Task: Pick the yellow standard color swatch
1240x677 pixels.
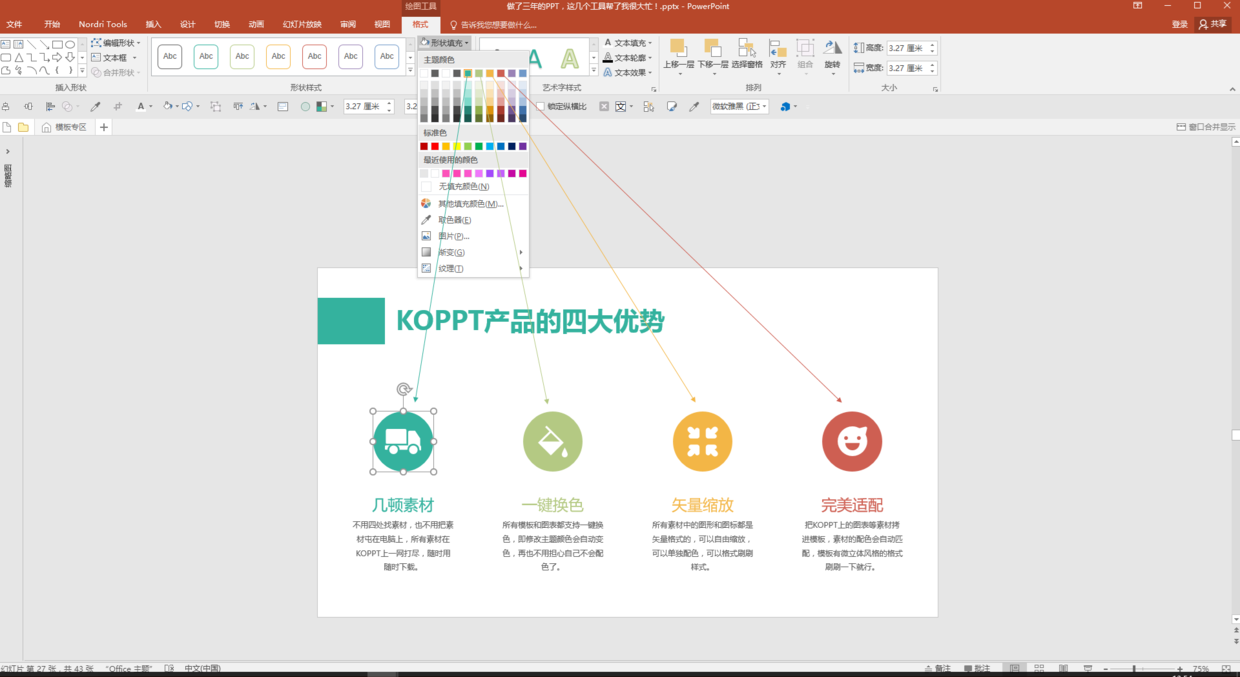Action: pyautogui.click(x=456, y=146)
